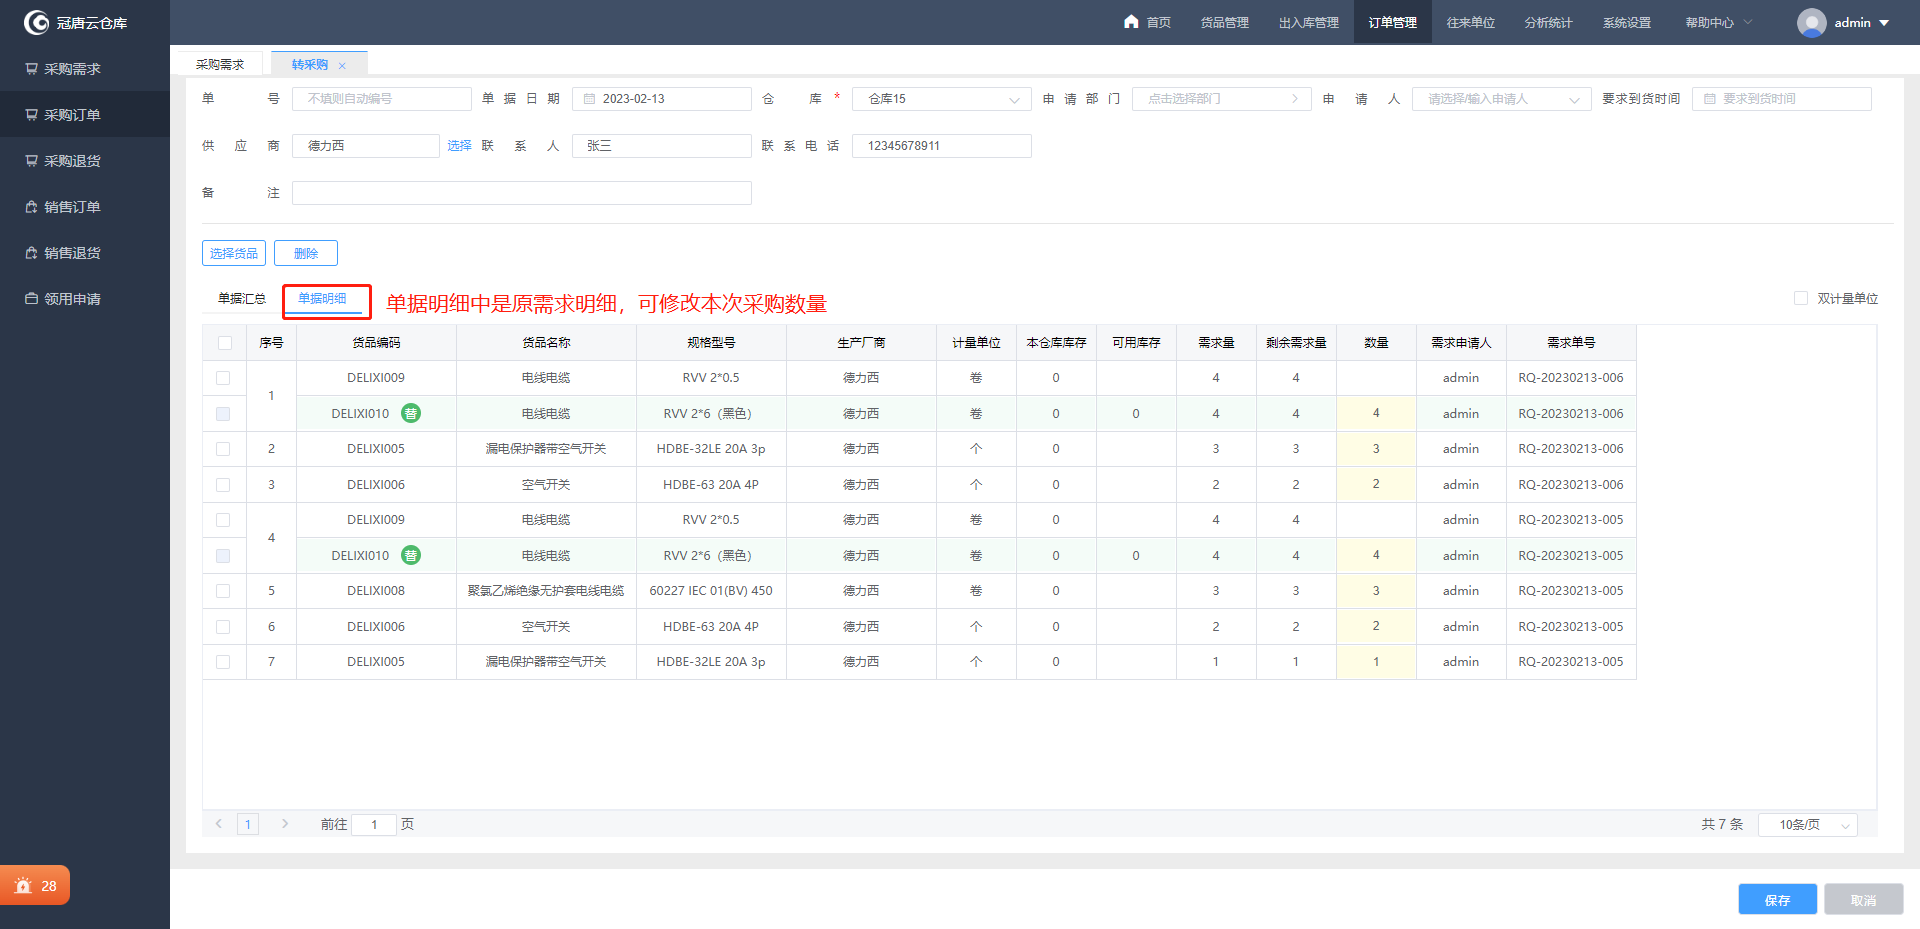The height and width of the screenshot is (929, 1920).
Task: Open the 出入库管理 menu
Action: 1308,22
